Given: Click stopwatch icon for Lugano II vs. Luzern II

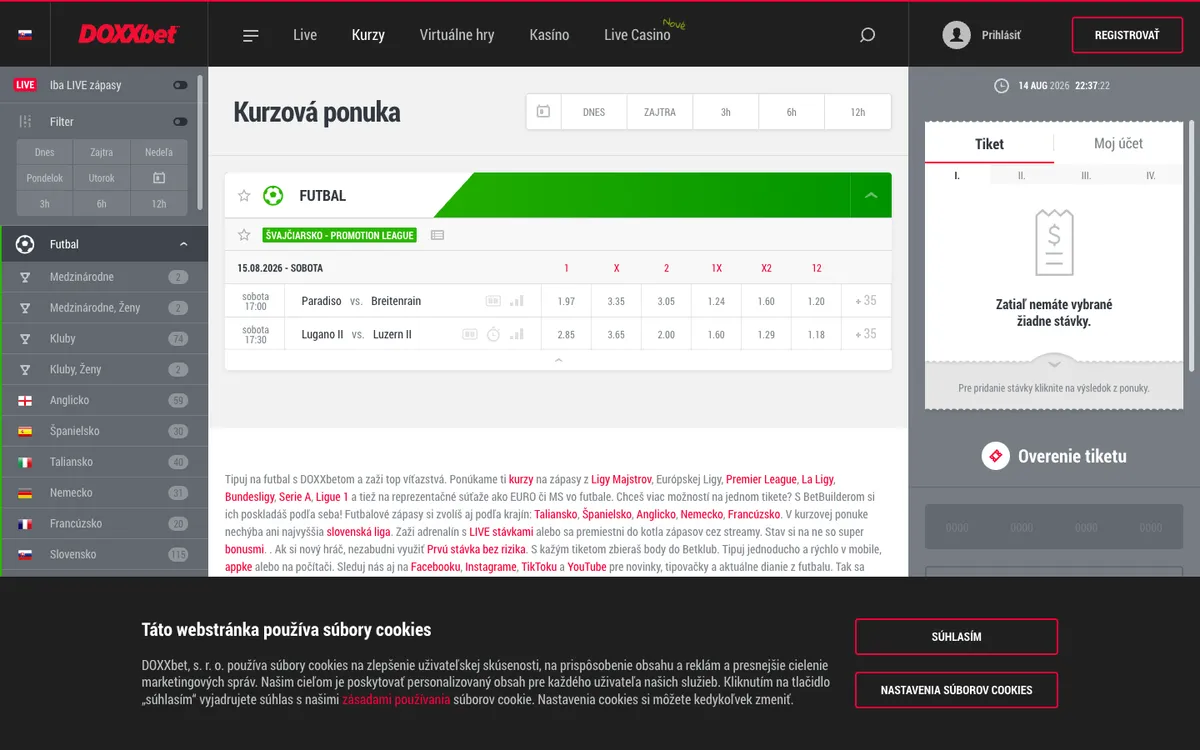Looking at the screenshot, I should 493,334.
